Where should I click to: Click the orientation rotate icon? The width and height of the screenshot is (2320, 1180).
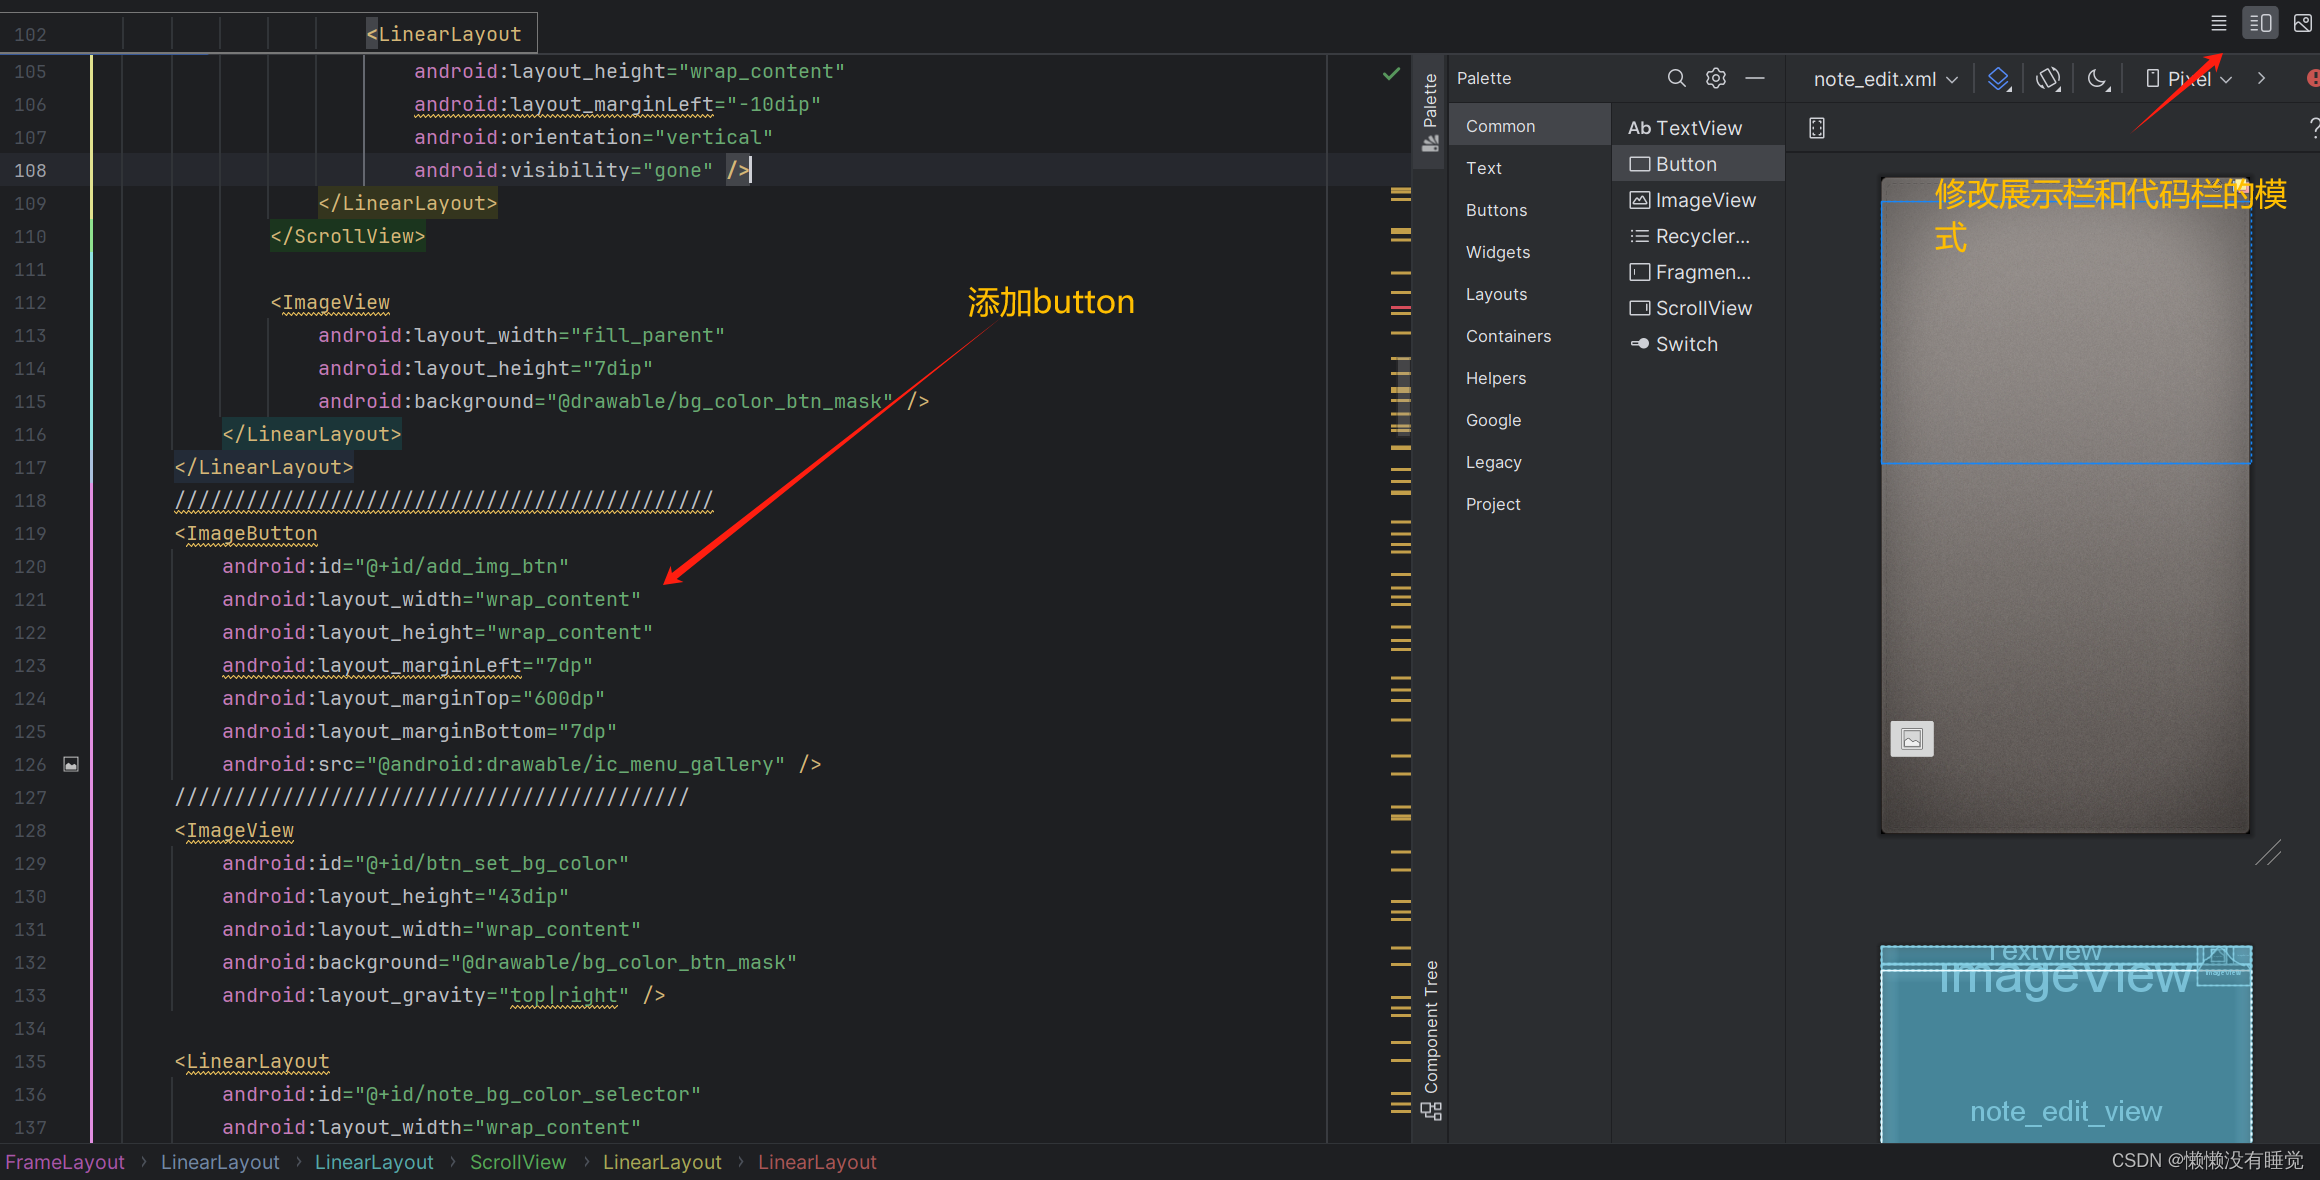click(2048, 79)
